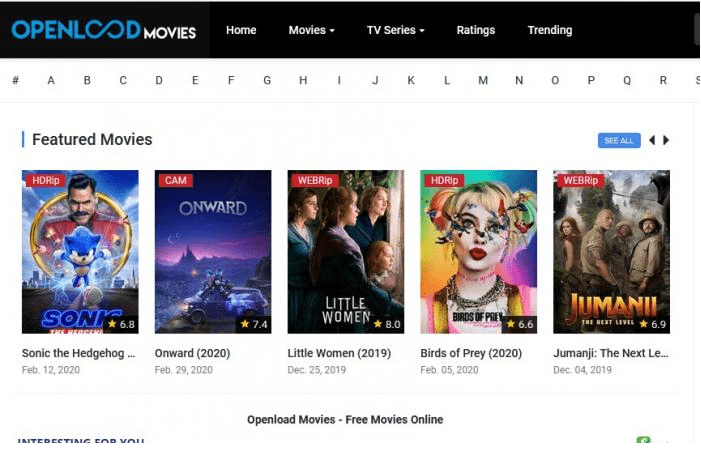Click the 7.4 star rating on Onward

pyautogui.click(x=254, y=324)
